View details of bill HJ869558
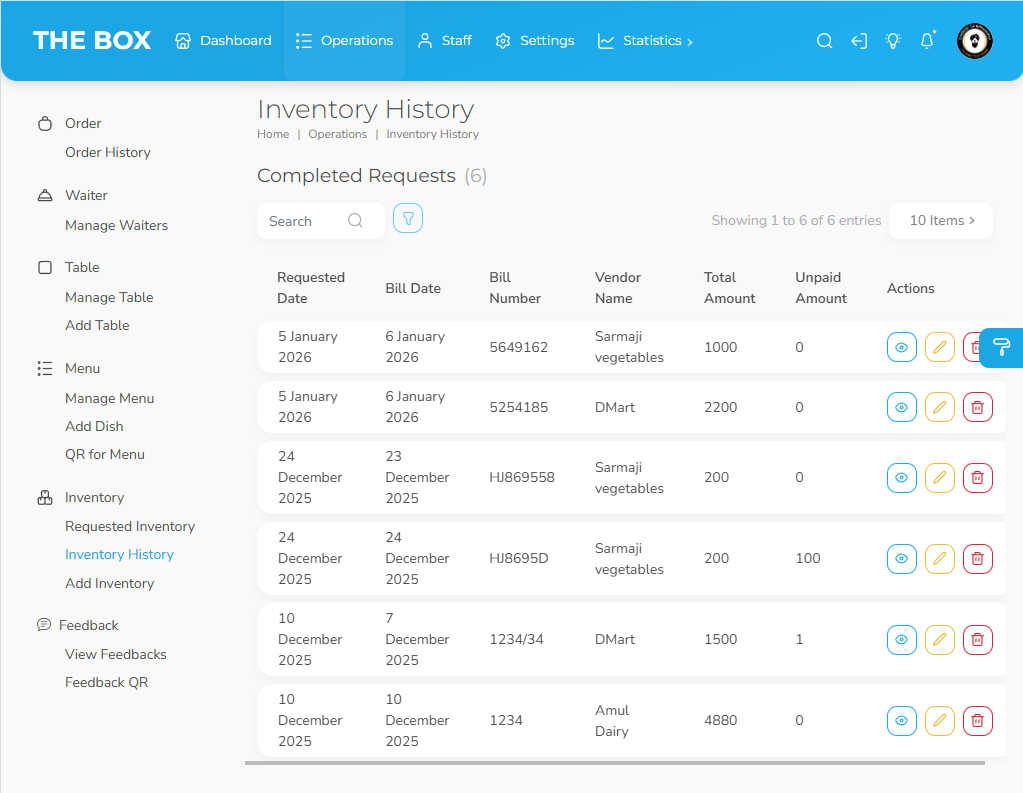The width and height of the screenshot is (1023, 793). tap(901, 477)
